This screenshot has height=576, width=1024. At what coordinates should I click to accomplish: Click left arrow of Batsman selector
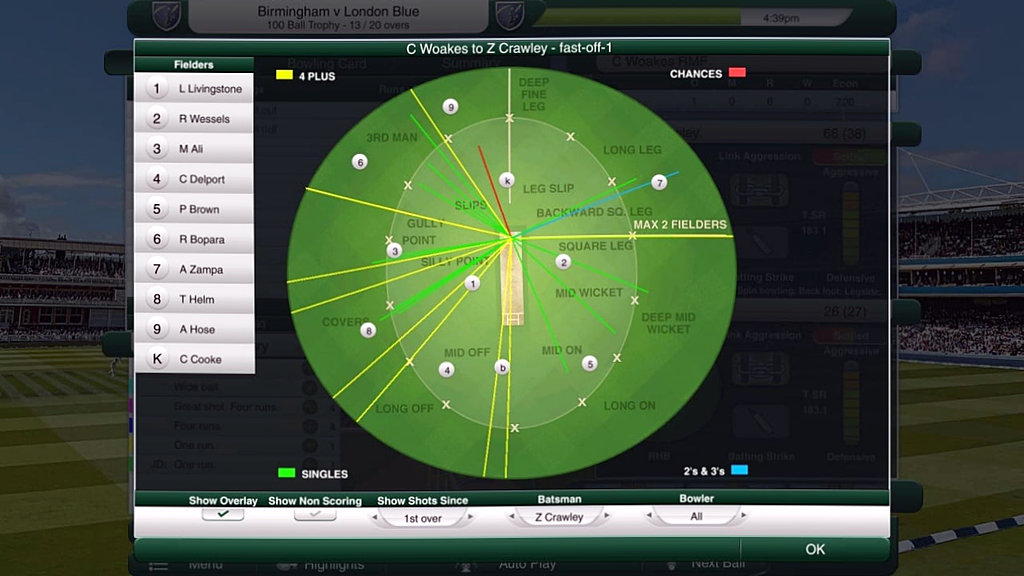(x=511, y=516)
